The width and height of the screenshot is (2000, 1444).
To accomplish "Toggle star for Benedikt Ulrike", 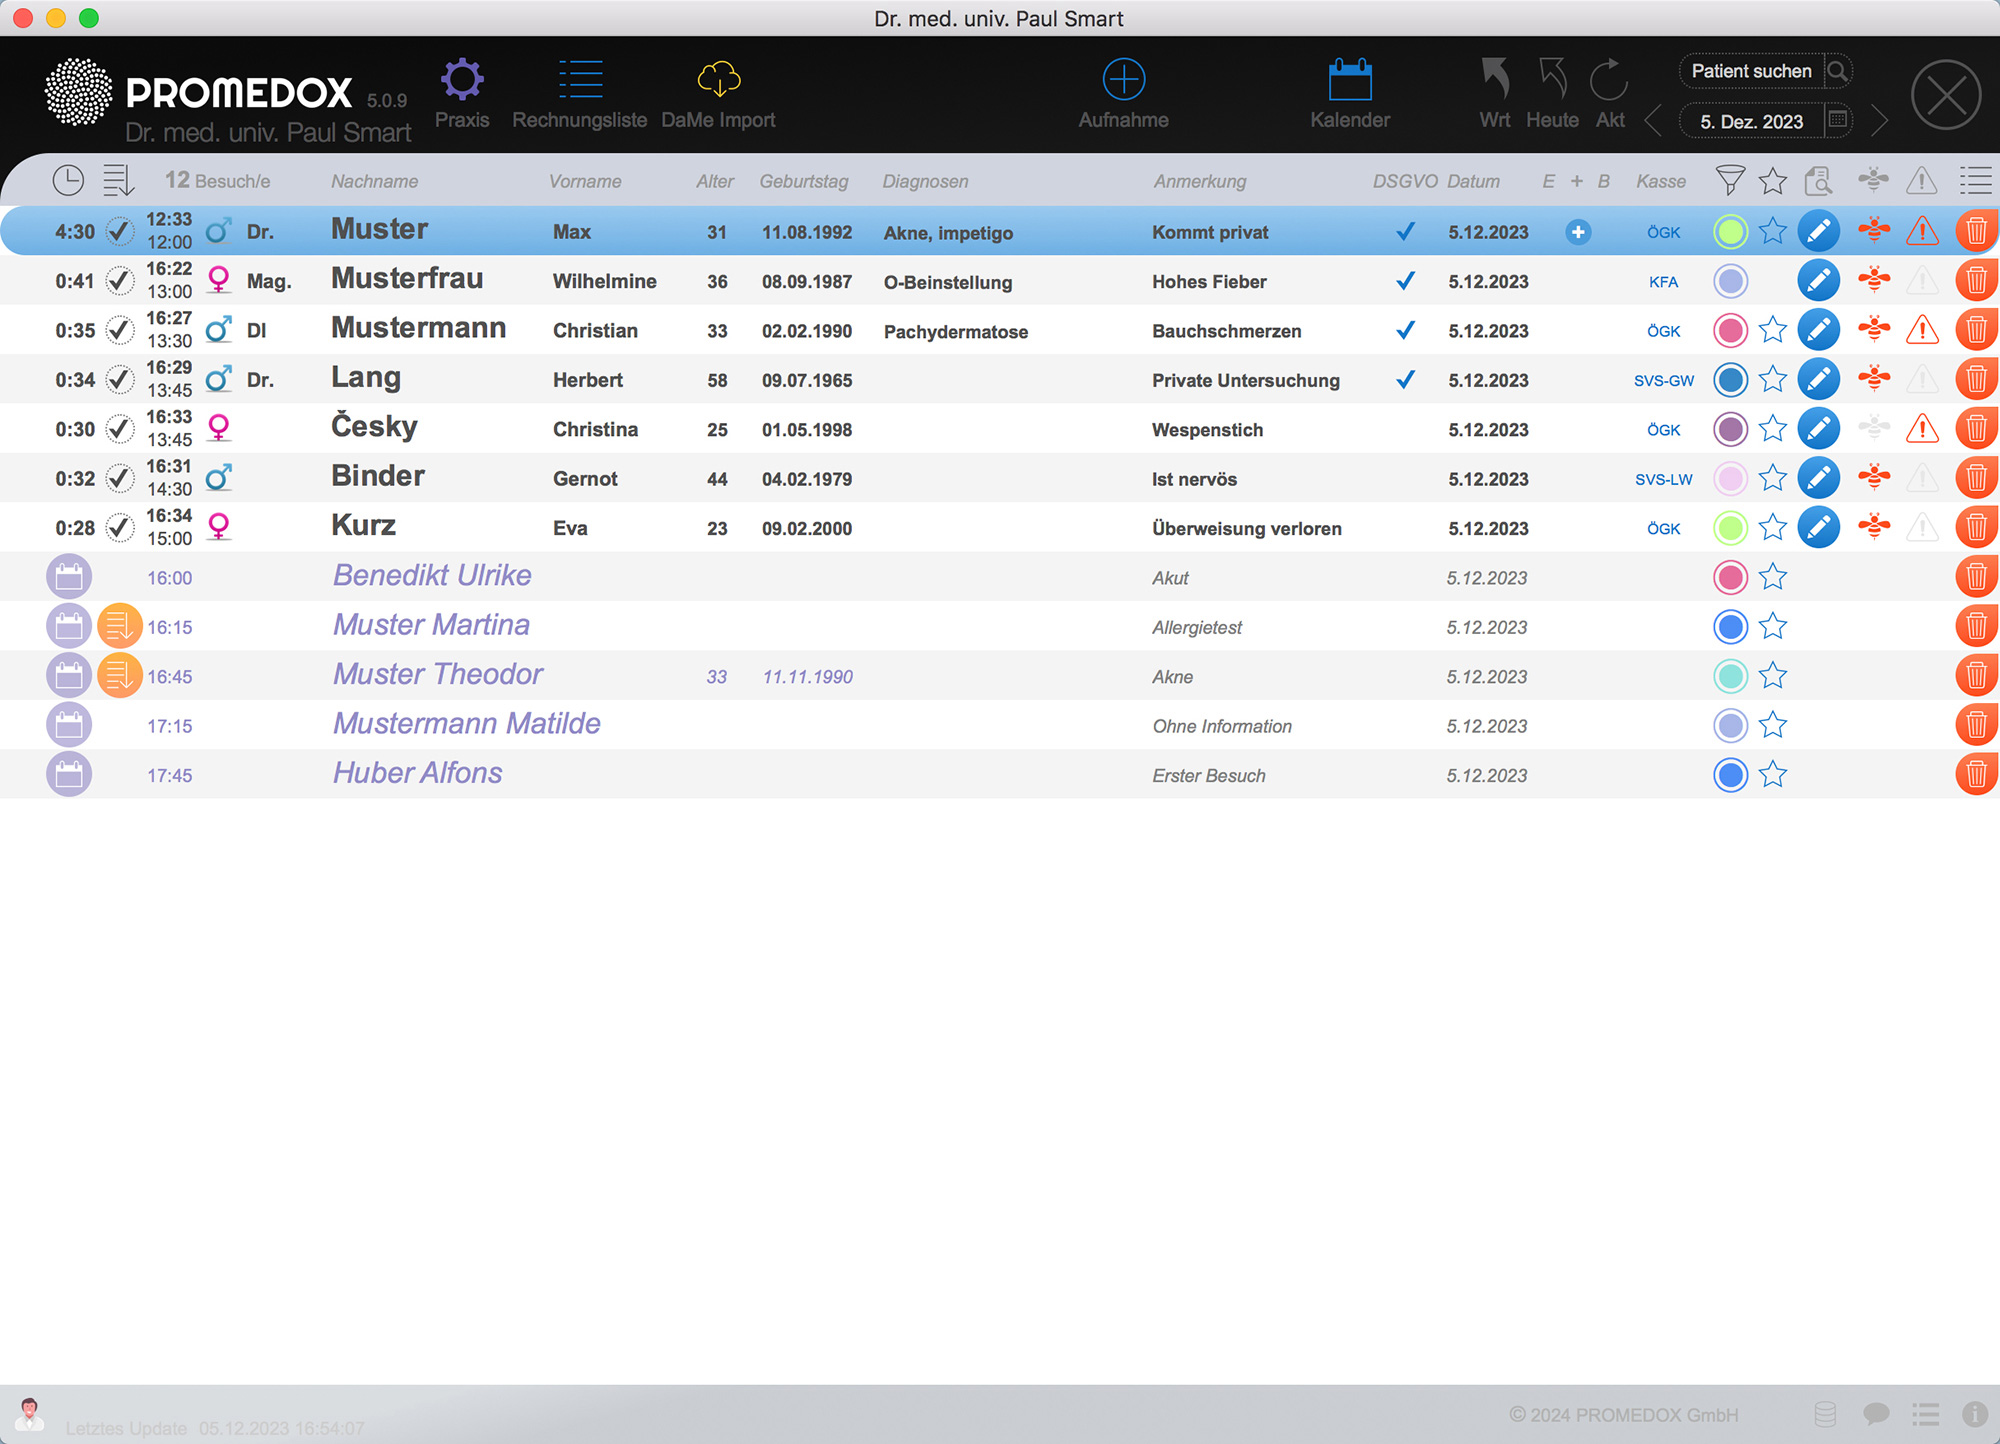I will coord(1773,577).
